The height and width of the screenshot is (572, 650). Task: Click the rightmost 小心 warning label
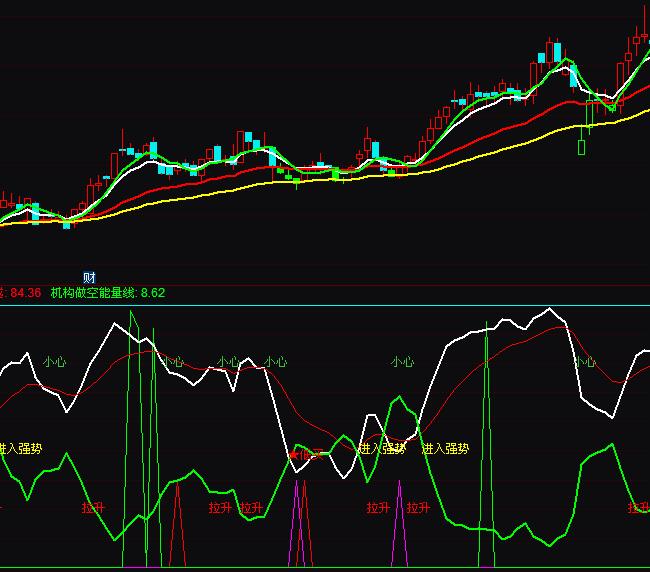[584, 361]
